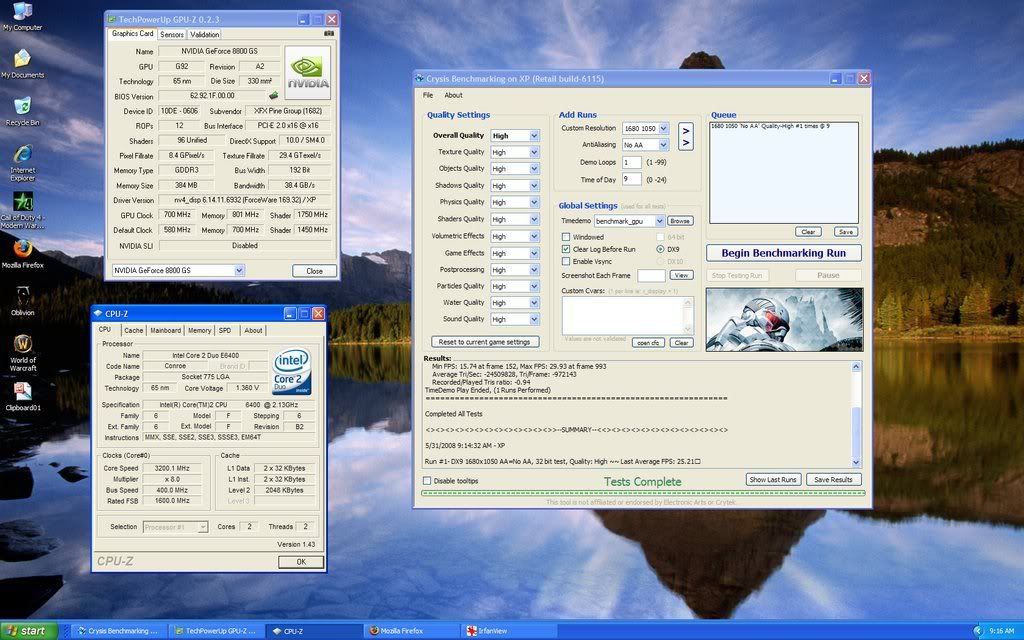This screenshot has width=1024, height=640.
Task: Check the Disable tooltips box
Action: (x=427, y=481)
